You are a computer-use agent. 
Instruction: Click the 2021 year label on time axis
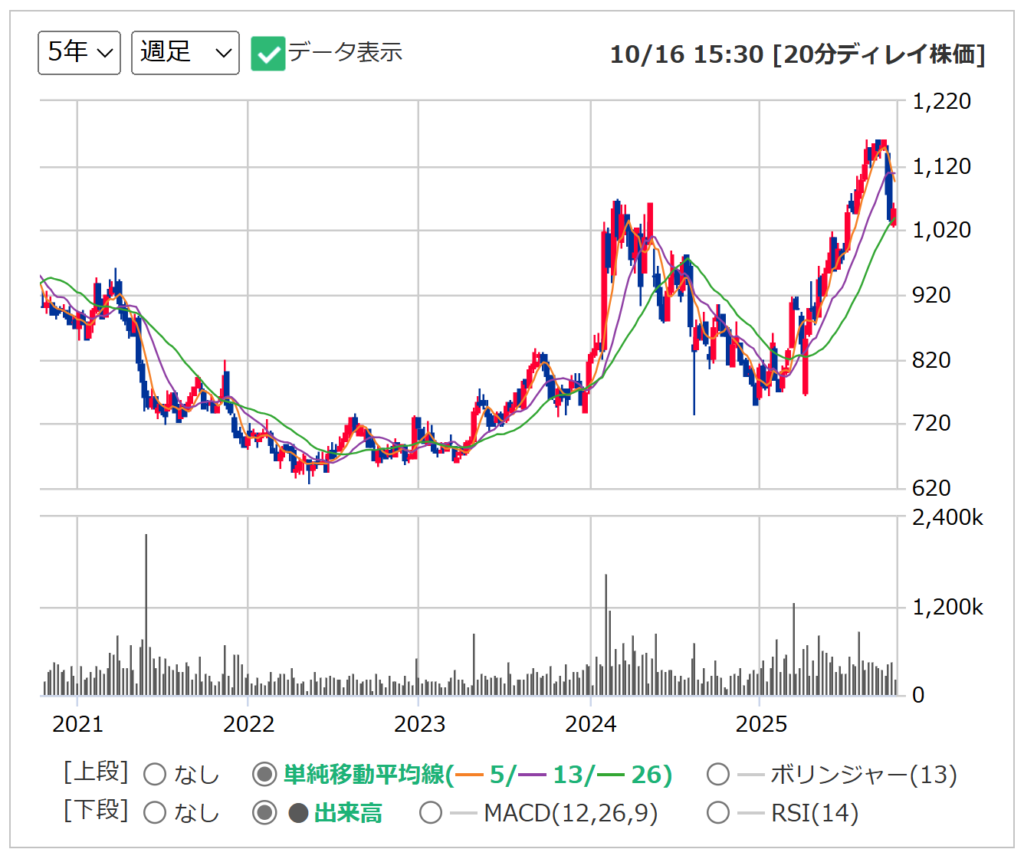[x=77, y=723]
